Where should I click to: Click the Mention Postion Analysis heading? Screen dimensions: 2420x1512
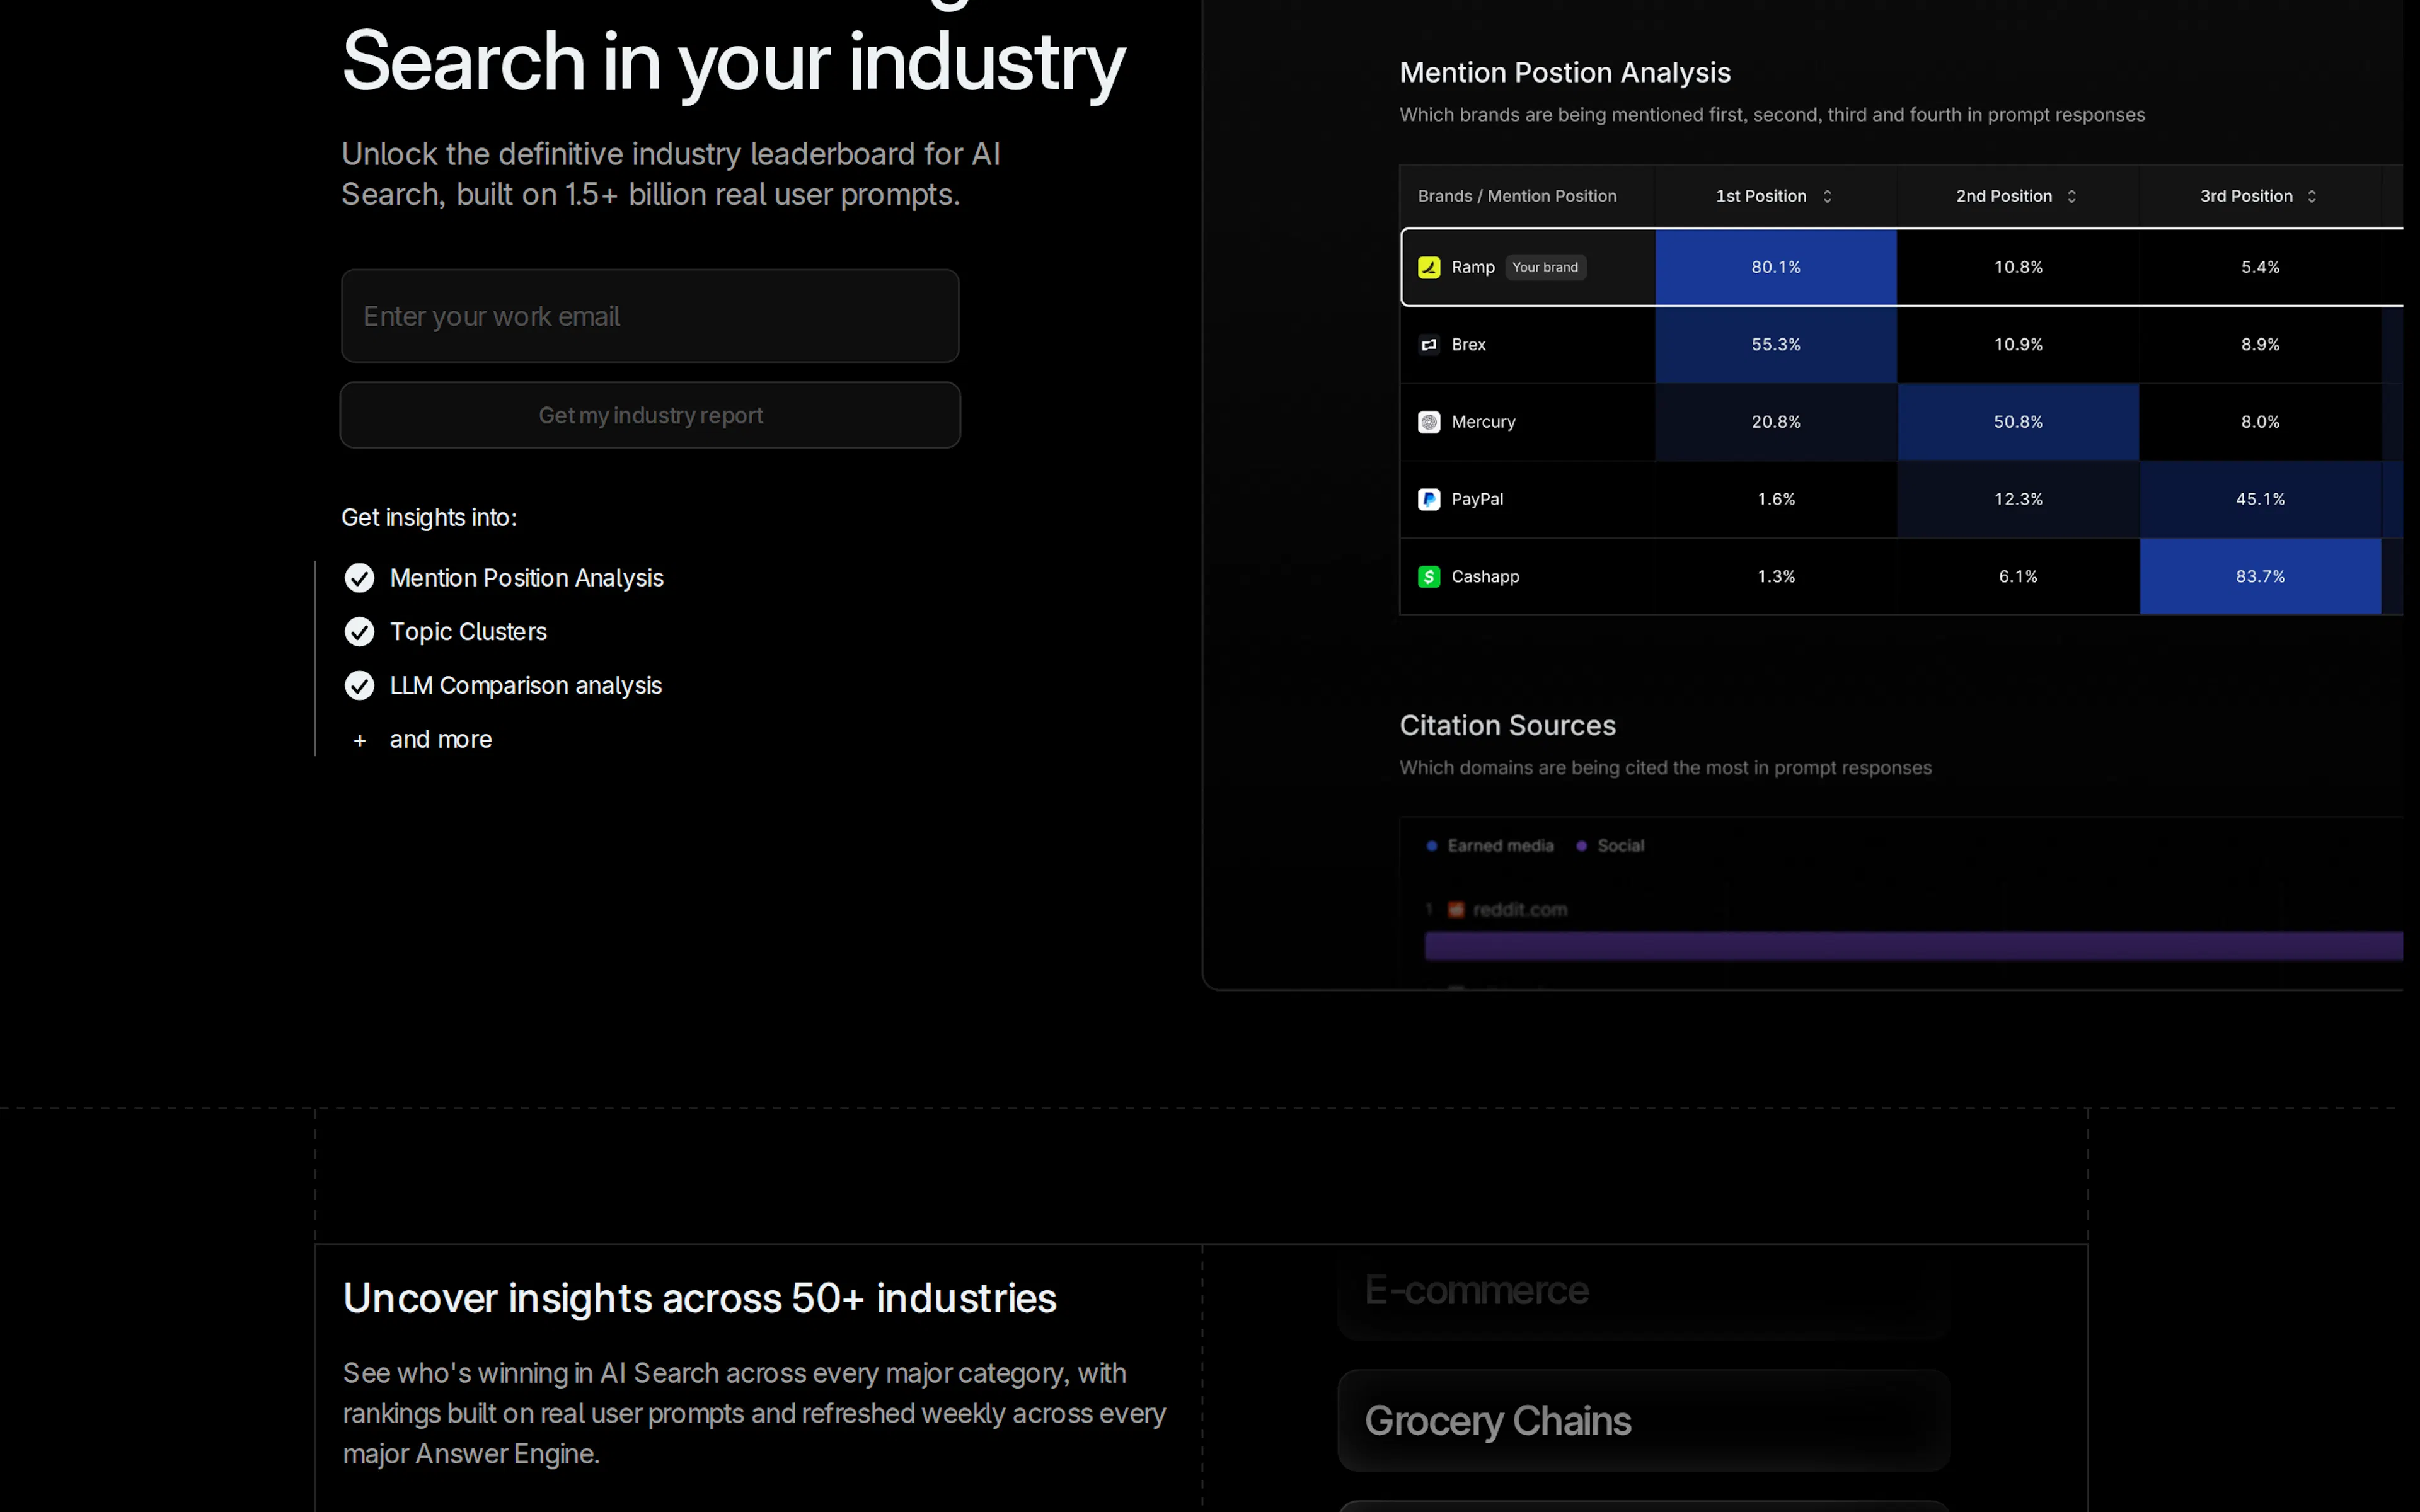1565,73
